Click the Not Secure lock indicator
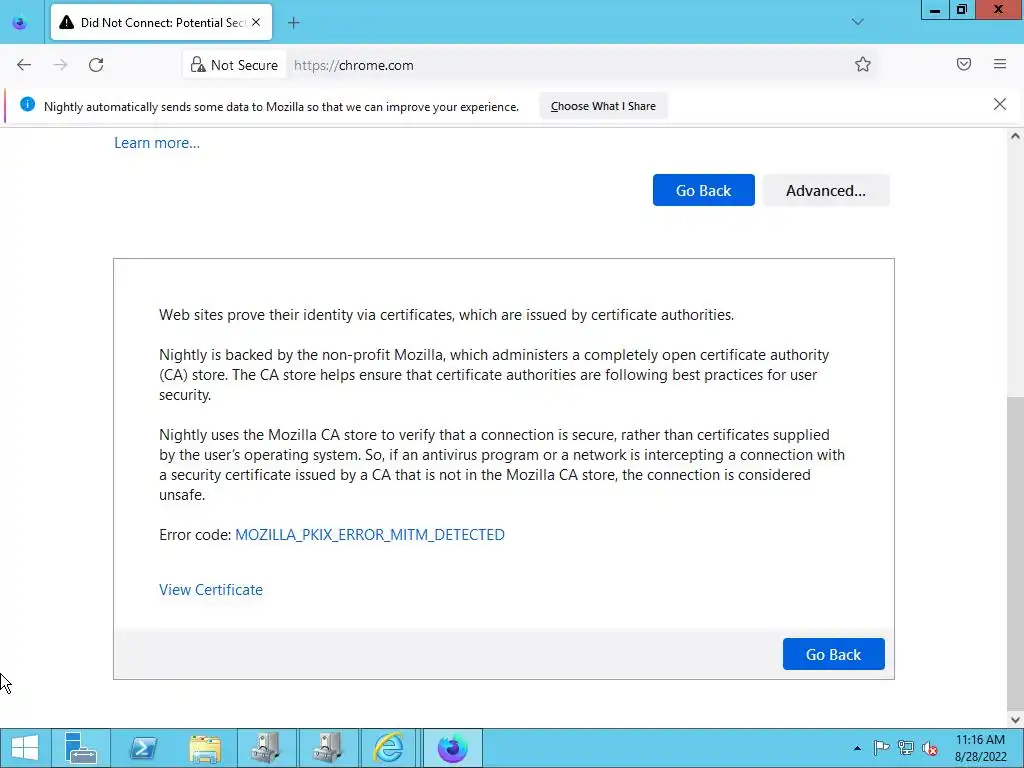 click(x=234, y=65)
